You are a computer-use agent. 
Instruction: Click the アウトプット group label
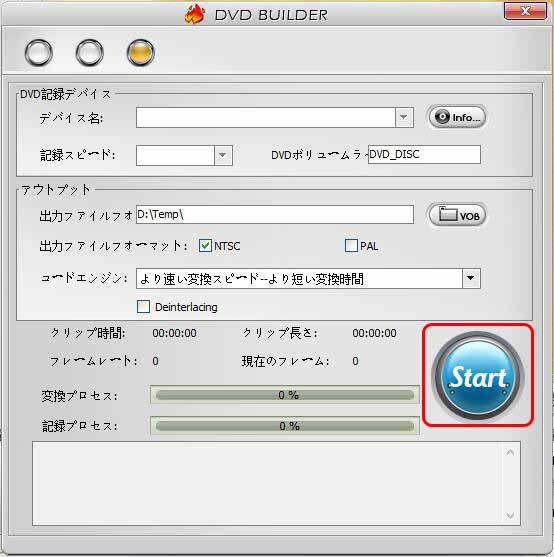pyautogui.click(x=56, y=190)
